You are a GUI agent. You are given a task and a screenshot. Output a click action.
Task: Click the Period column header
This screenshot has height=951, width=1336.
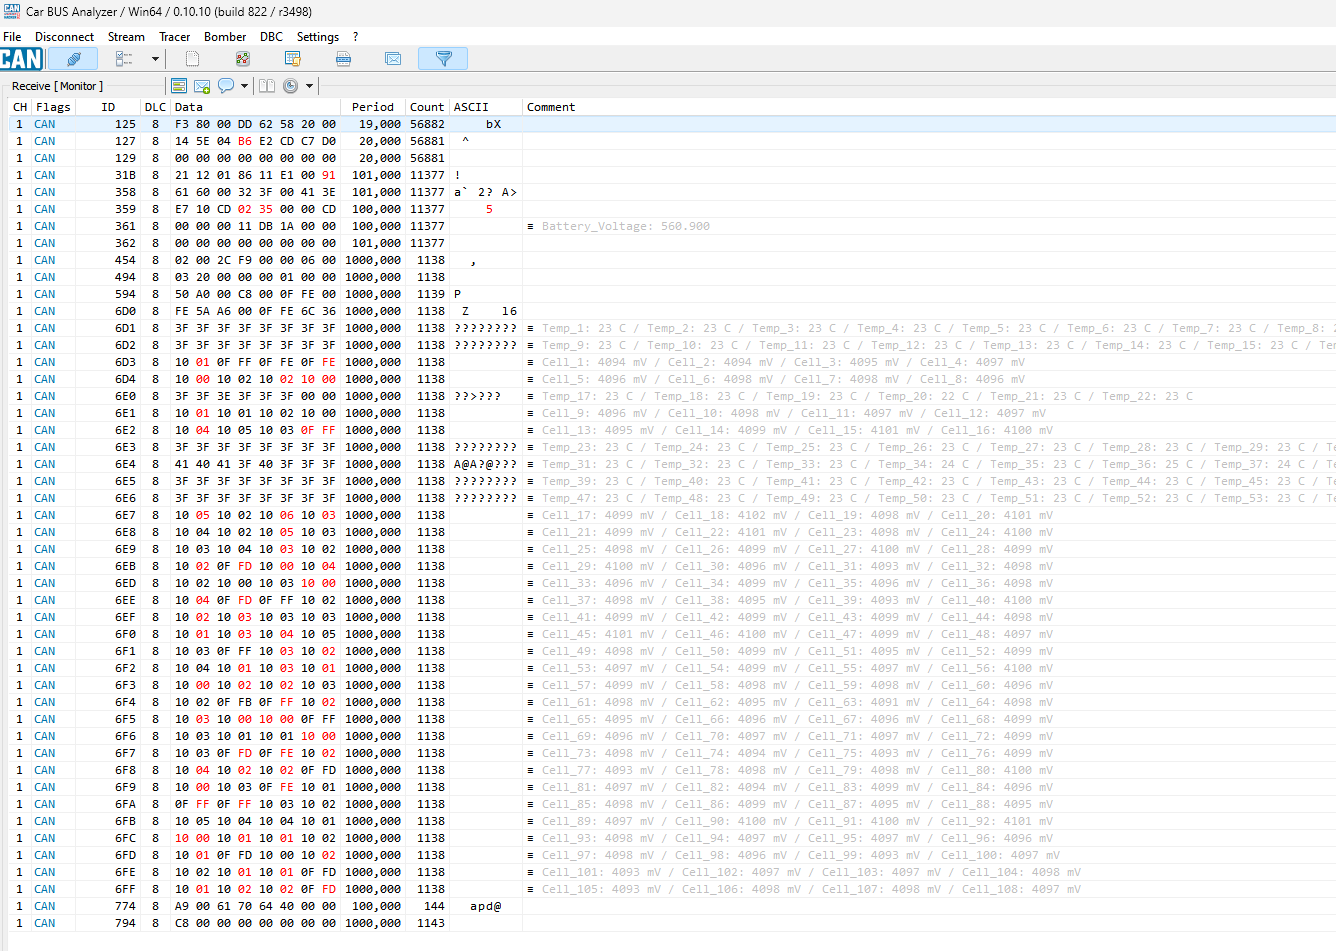[372, 107]
